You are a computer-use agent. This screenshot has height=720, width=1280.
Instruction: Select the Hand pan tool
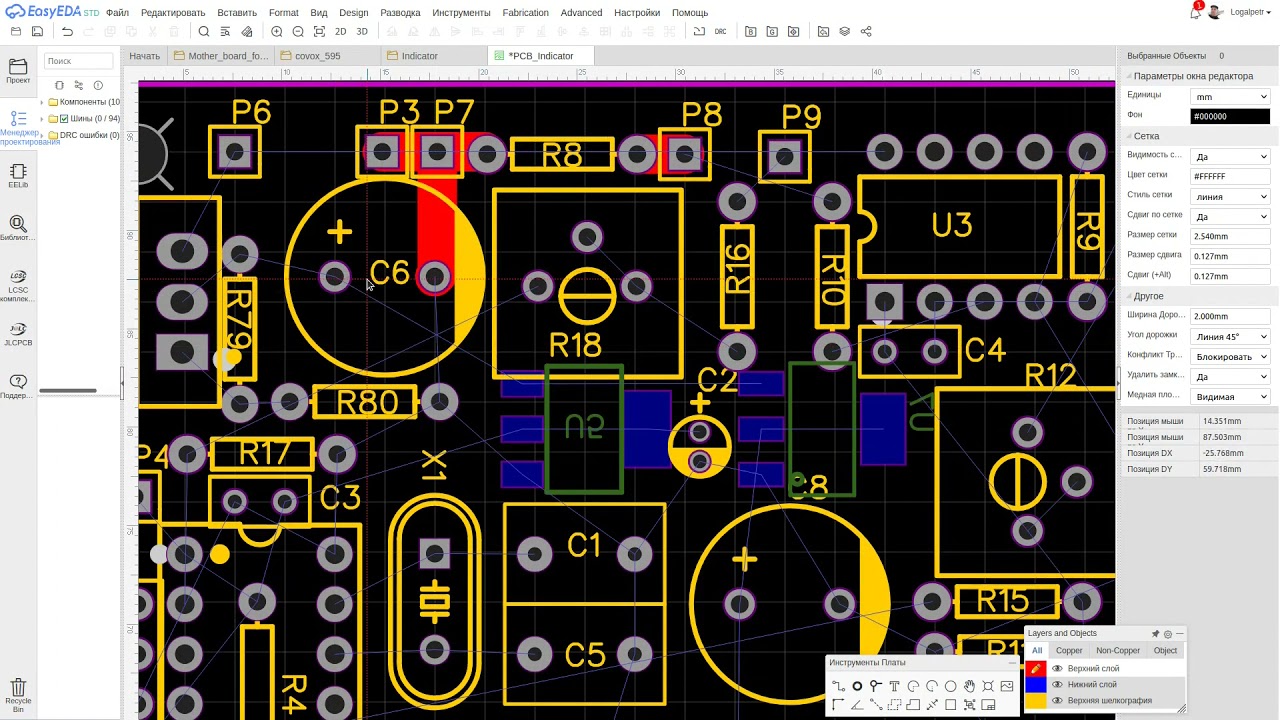[969, 686]
